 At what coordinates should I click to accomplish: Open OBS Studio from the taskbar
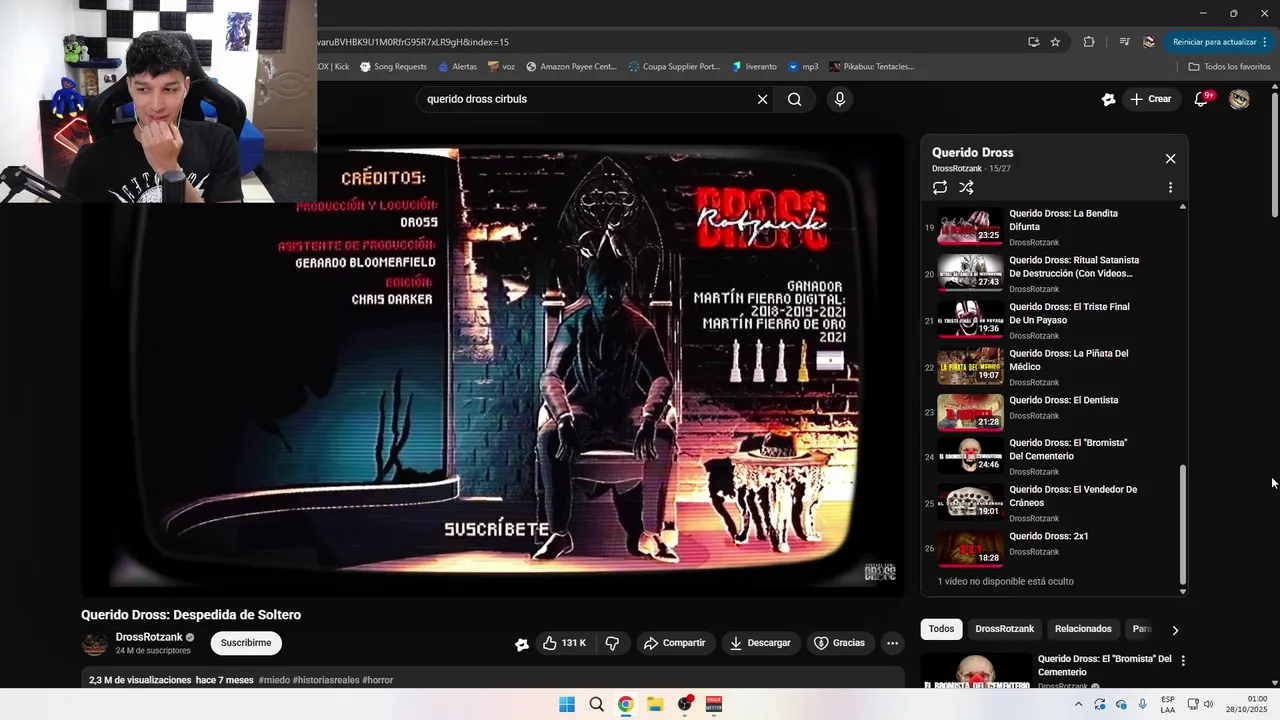684,704
